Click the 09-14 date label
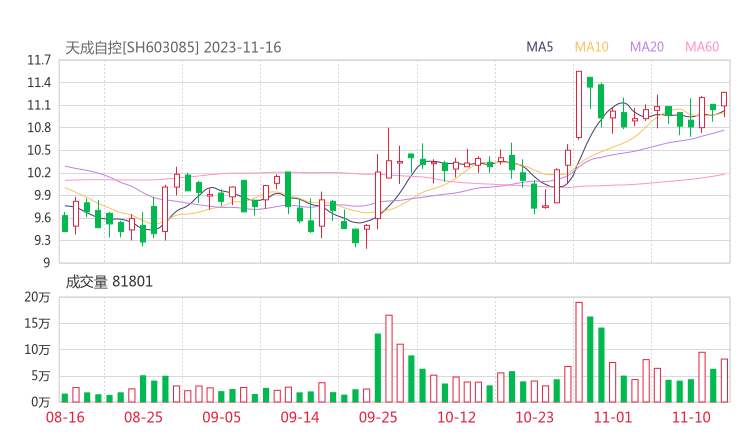Viewport: 740px width, 440px height. tap(300, 418)
